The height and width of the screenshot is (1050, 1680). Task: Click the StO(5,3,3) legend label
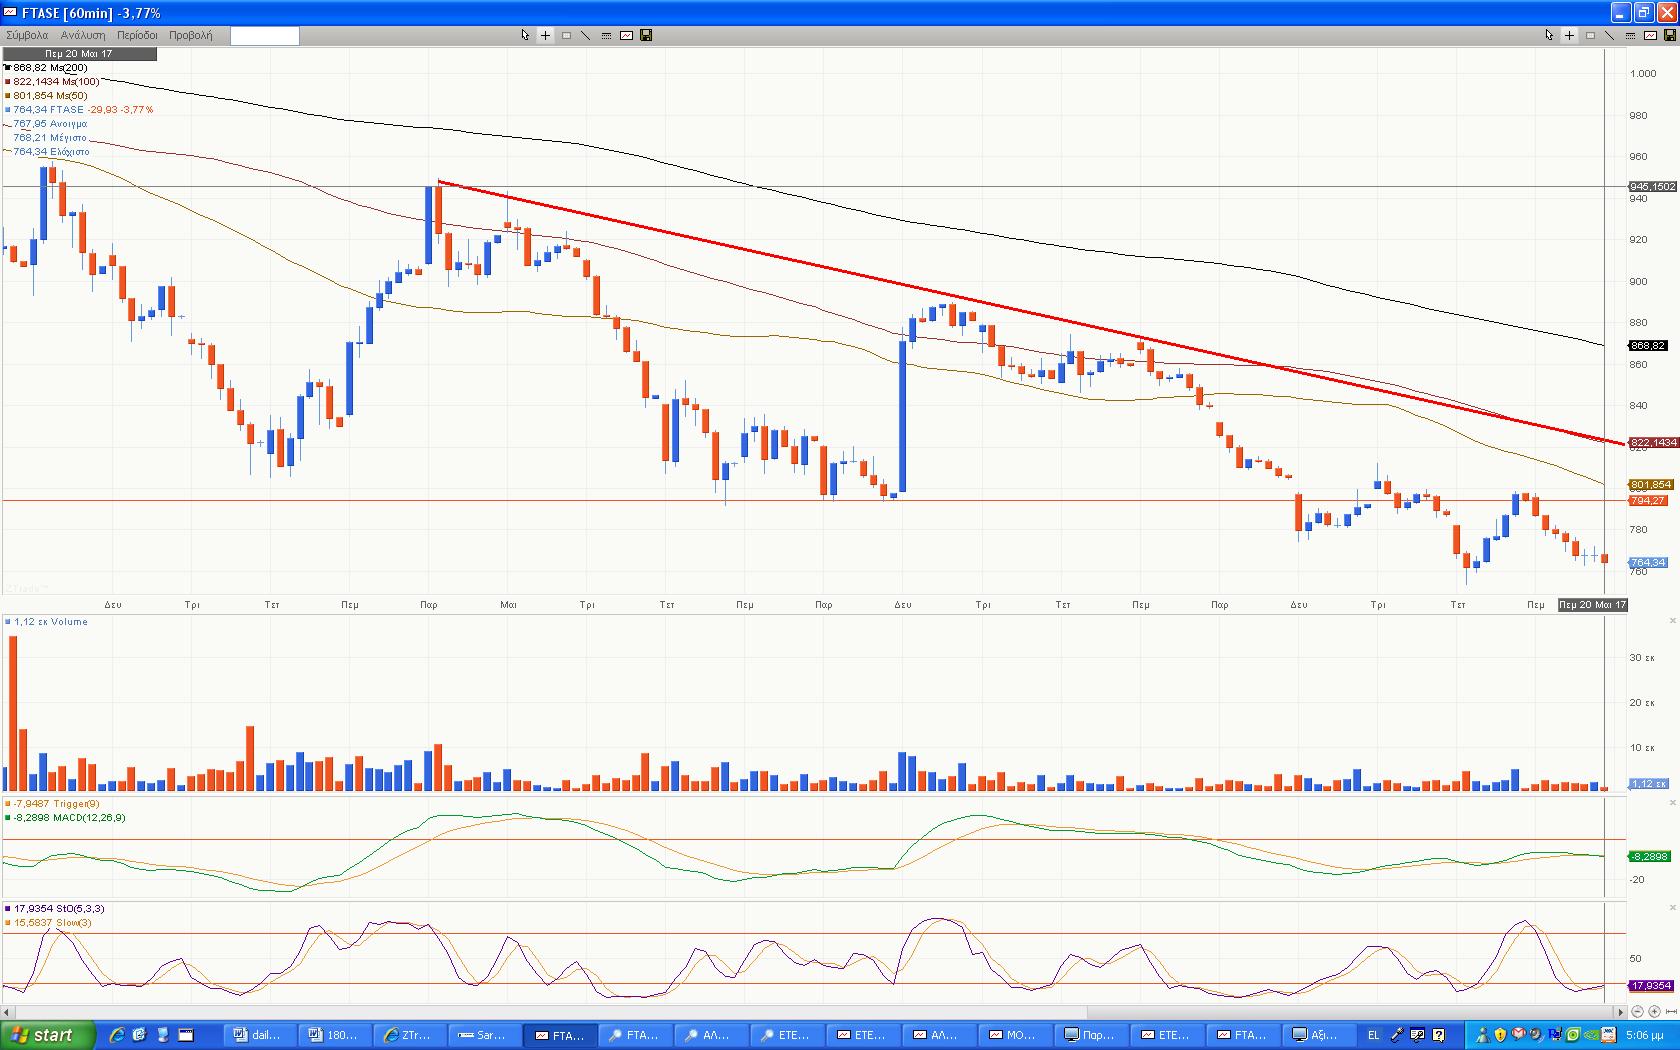pos(54,909)
